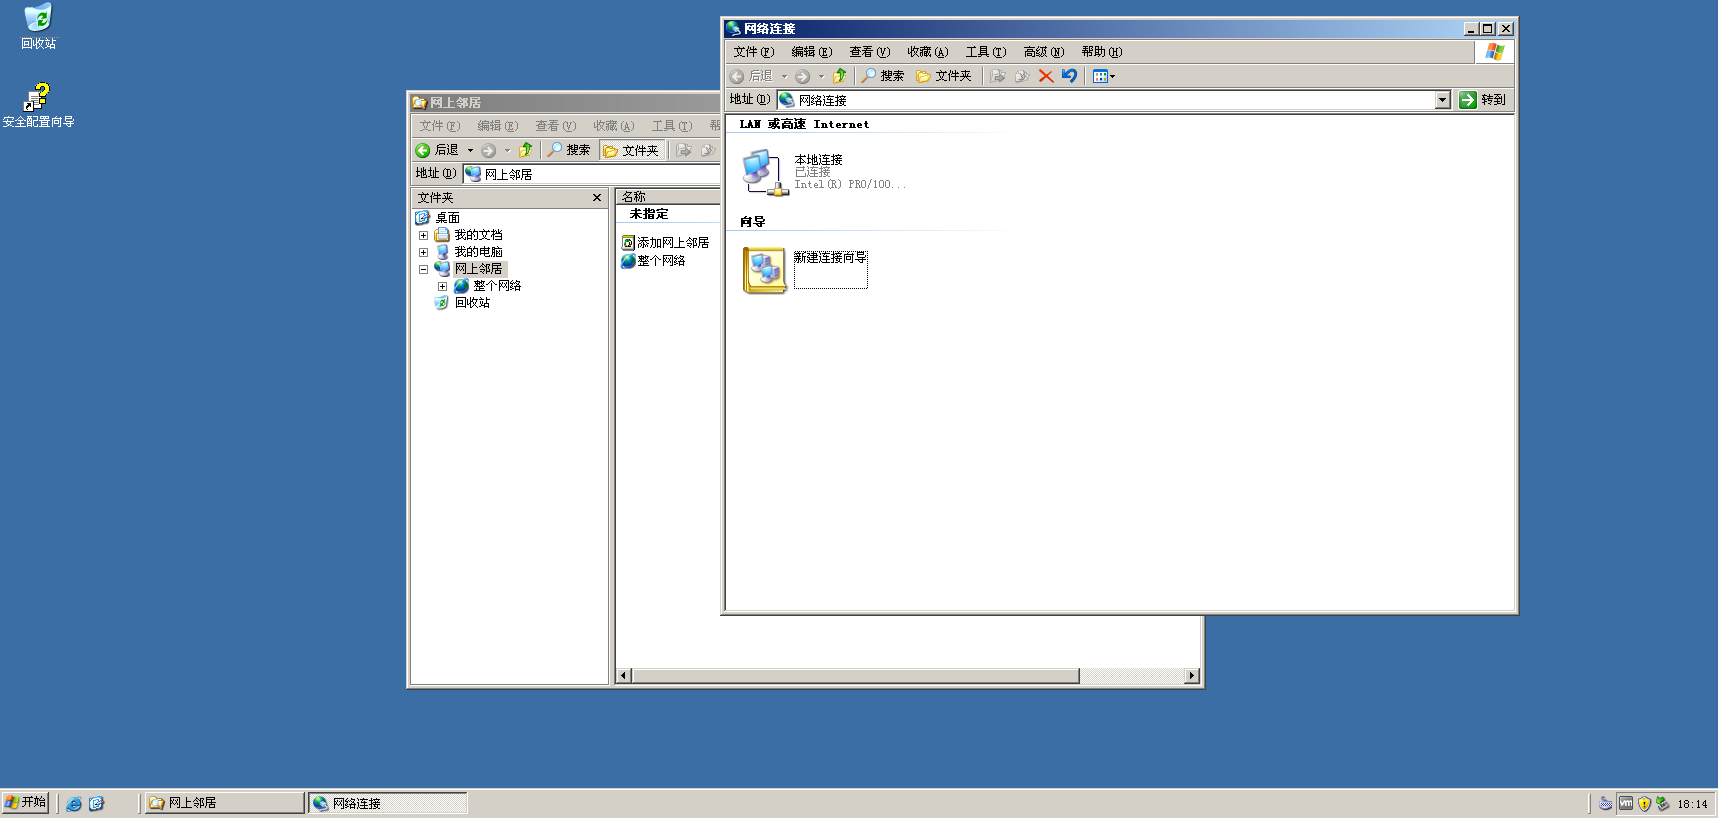Click the red X delete icon in 网络连接 toolbar
Screen dimensions: 1718x818
pos(1046,76)
